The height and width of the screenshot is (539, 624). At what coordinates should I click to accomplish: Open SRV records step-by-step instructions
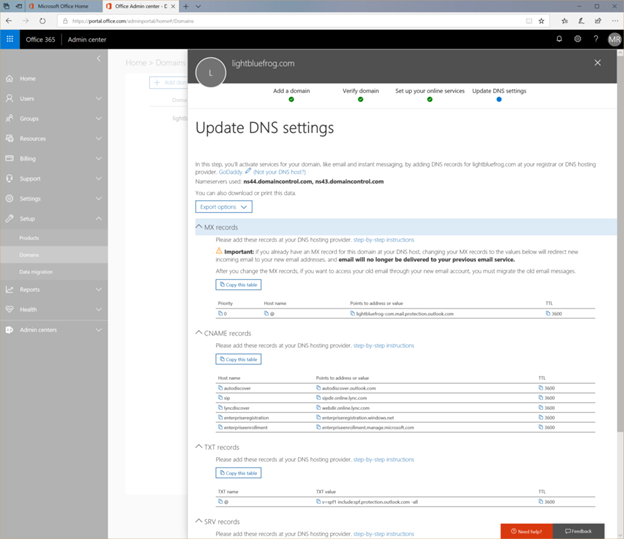tap(384, 534)
